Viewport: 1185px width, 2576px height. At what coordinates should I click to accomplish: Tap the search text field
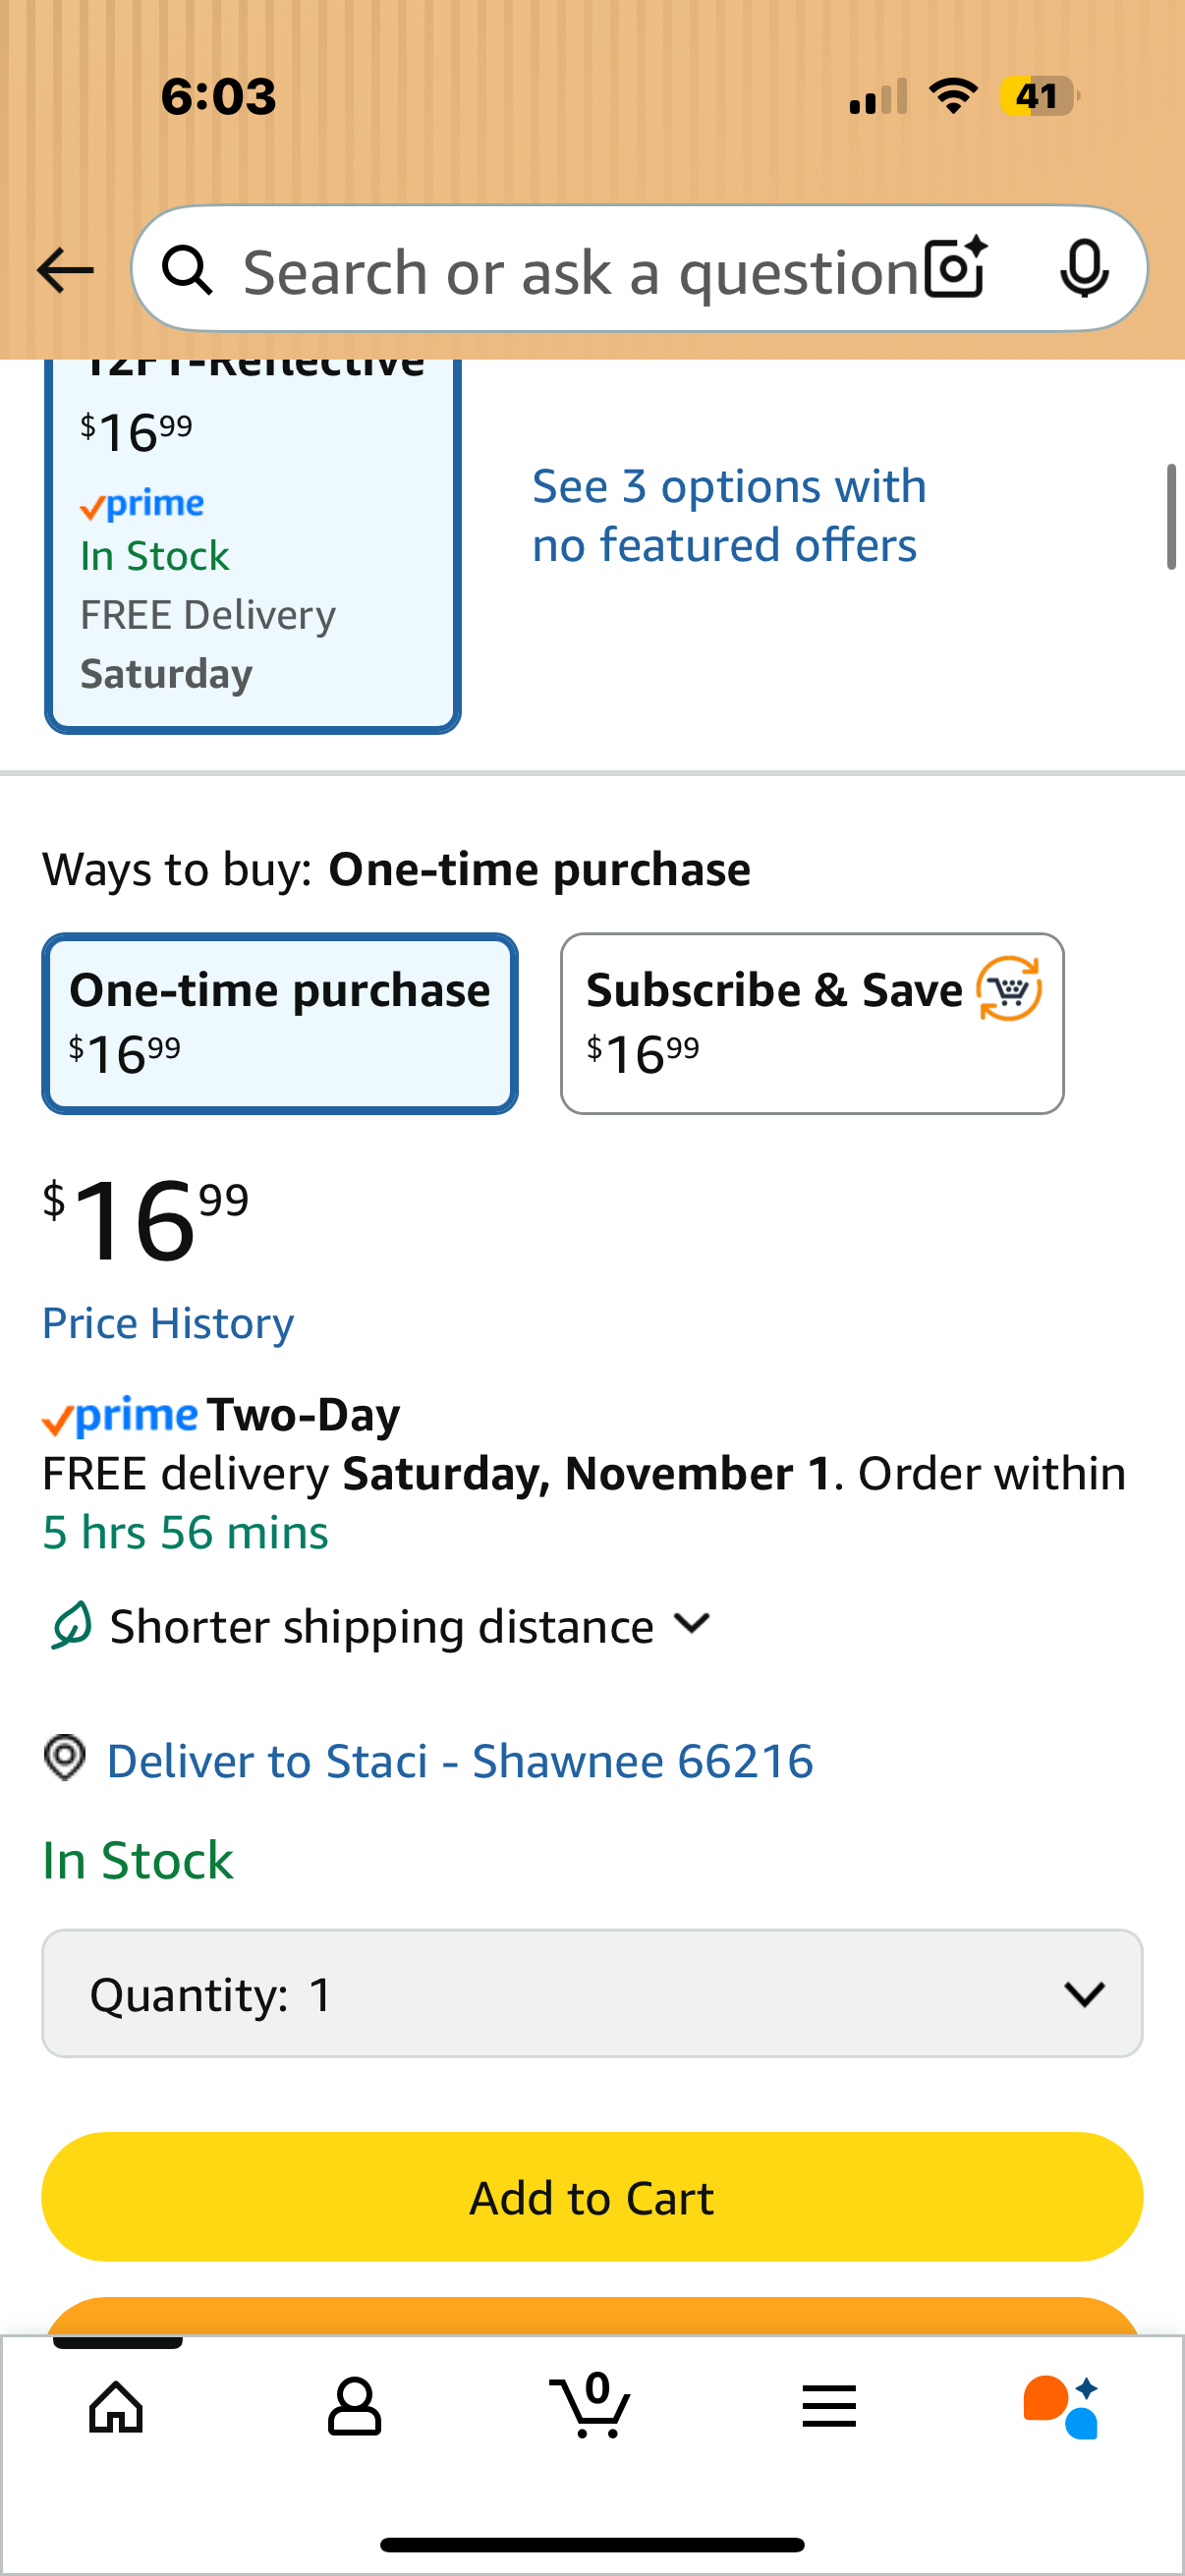point(580,272)
